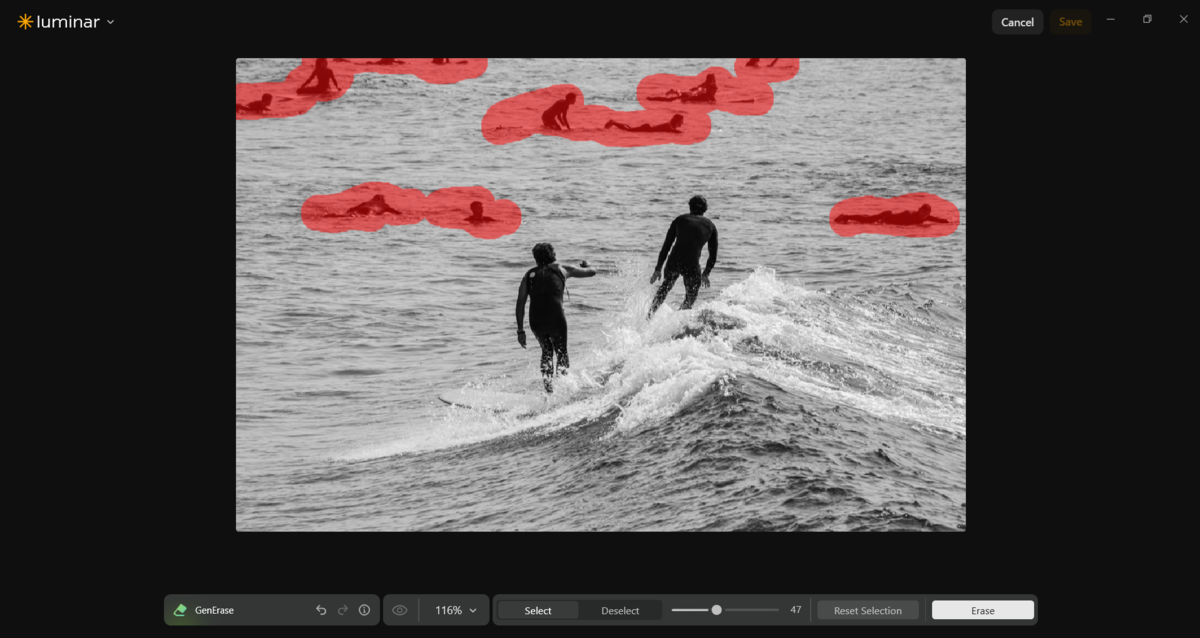The image size is (1200, 638).
Task: Click the Luminar star logo icon
Action: click(x=25, y=22)
